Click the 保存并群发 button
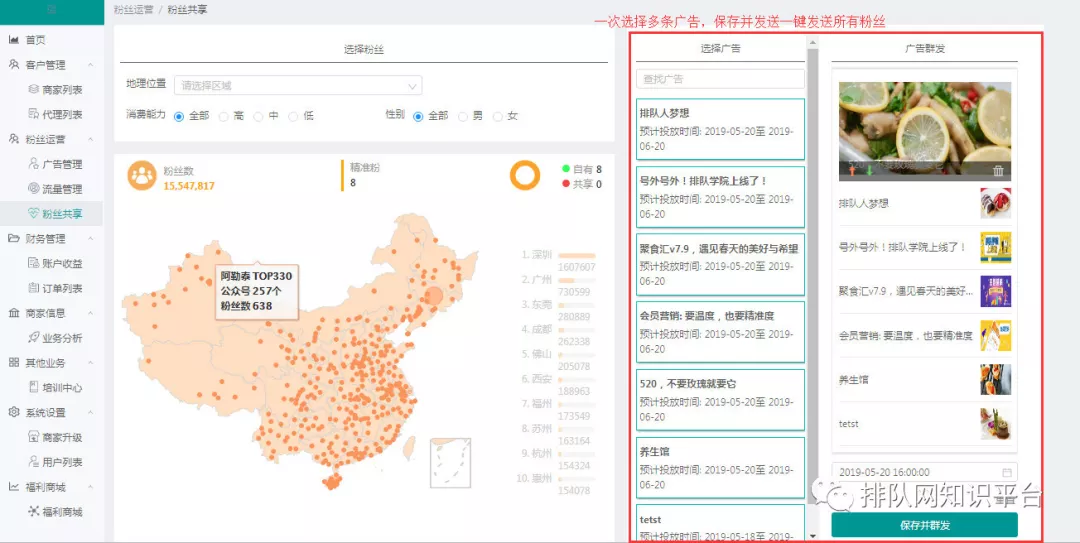 click(924, 525)
